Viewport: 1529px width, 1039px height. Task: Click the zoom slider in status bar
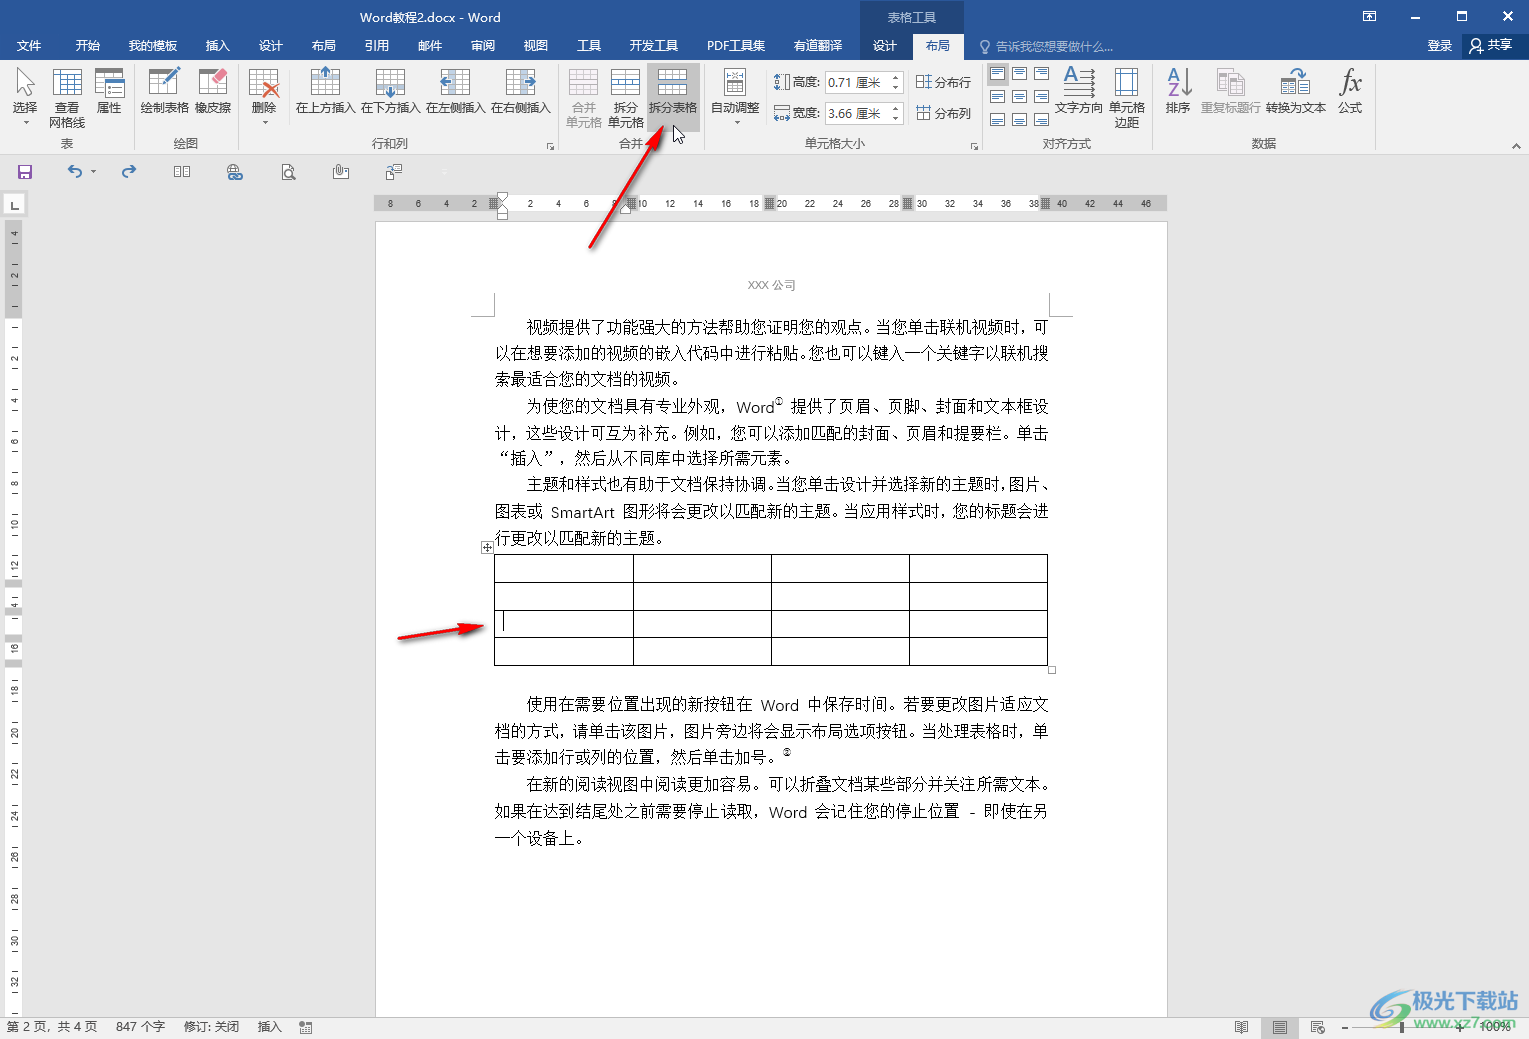click(x=1402, y=1027)
